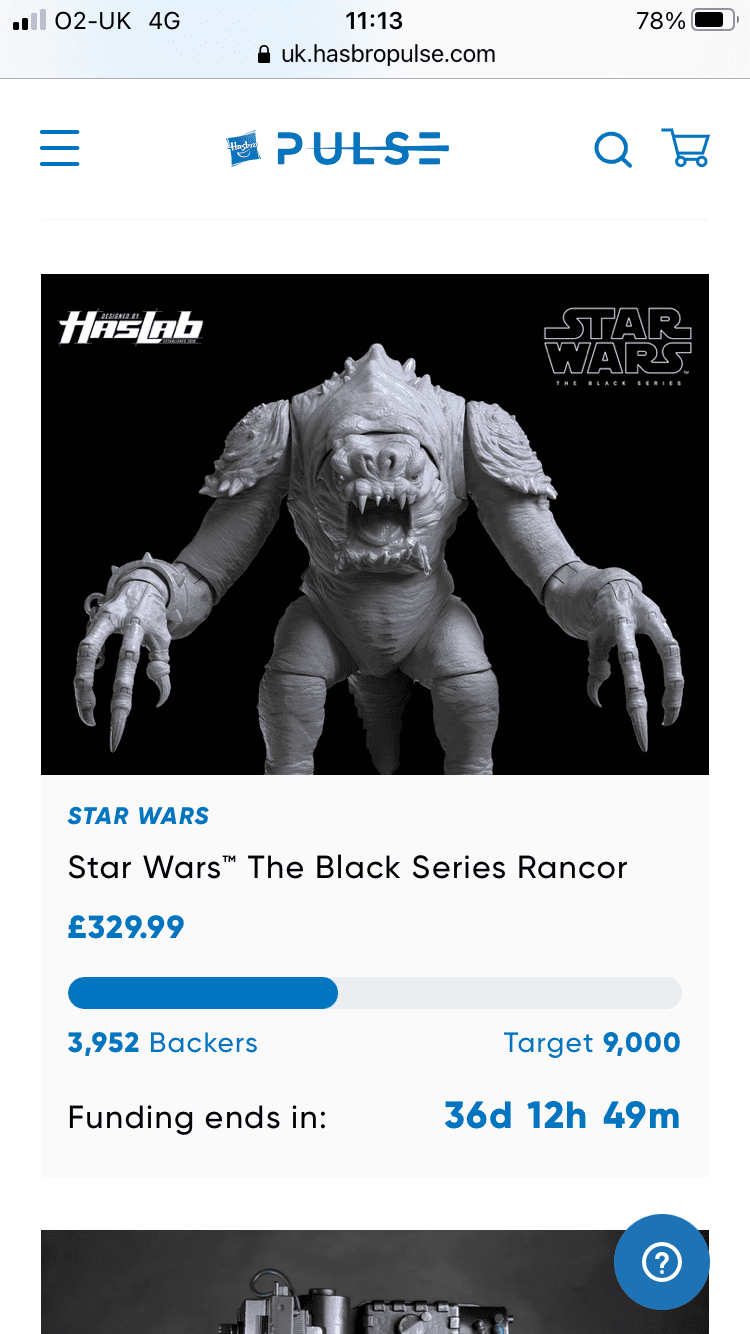Open the shopping cart icon

pyautogui.click(x=686, y=148)
